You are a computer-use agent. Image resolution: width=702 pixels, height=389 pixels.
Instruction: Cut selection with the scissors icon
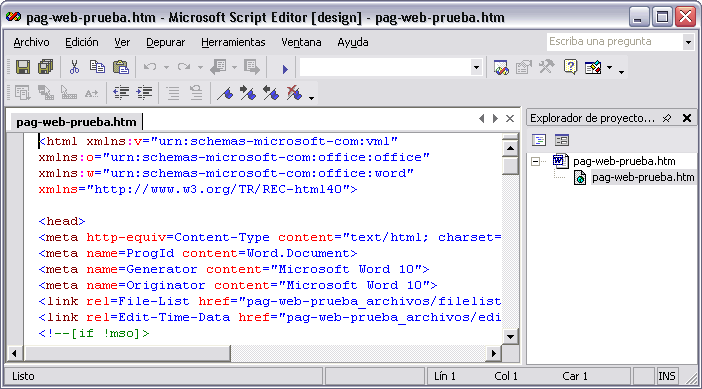(74, 67)
